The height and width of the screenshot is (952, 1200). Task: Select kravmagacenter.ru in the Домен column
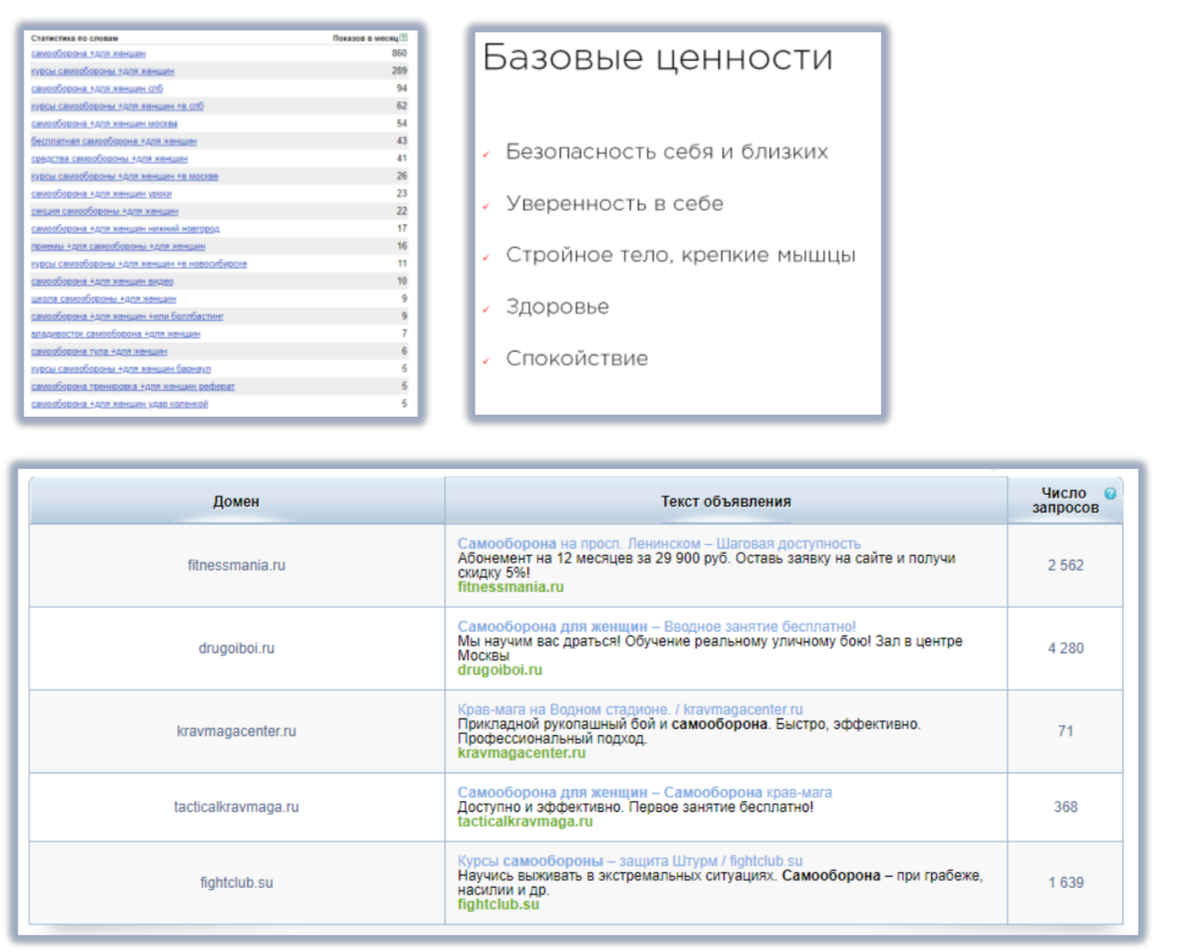[236, 731]
